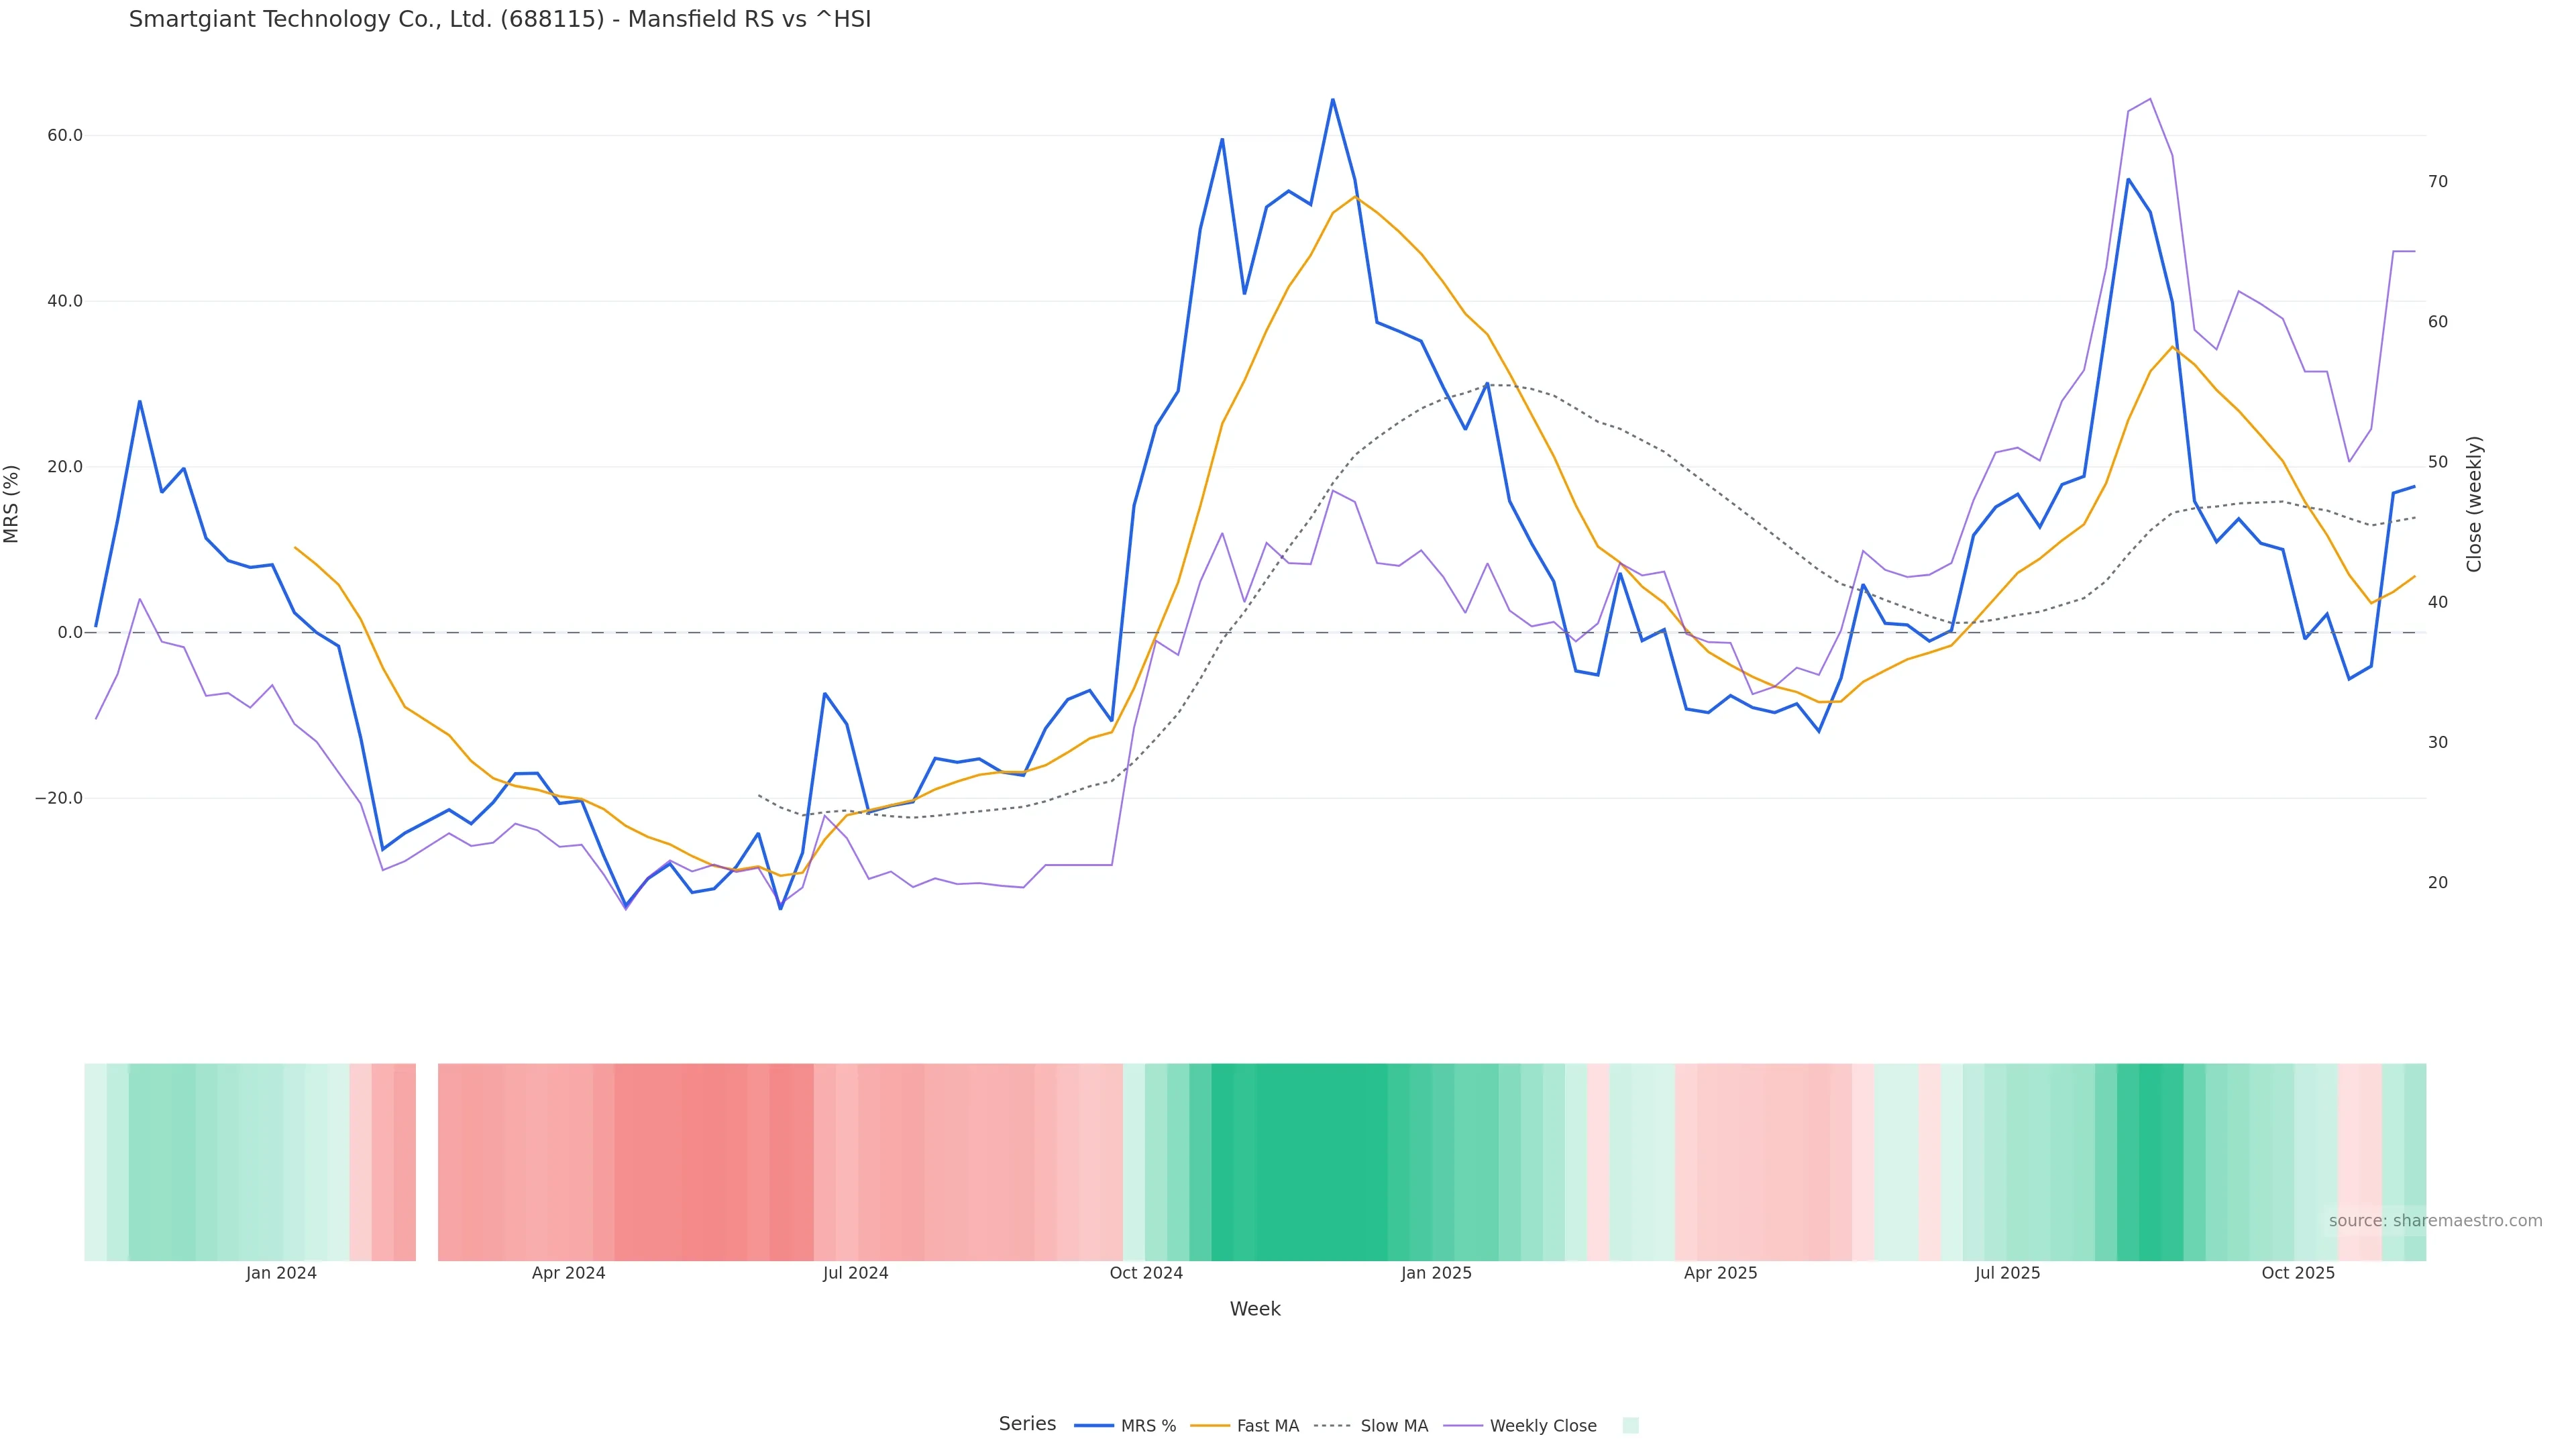The image size is (2576, 1449).
Task: Click the purple Weekly Close legend line icon
Action: point(1463,1426)
